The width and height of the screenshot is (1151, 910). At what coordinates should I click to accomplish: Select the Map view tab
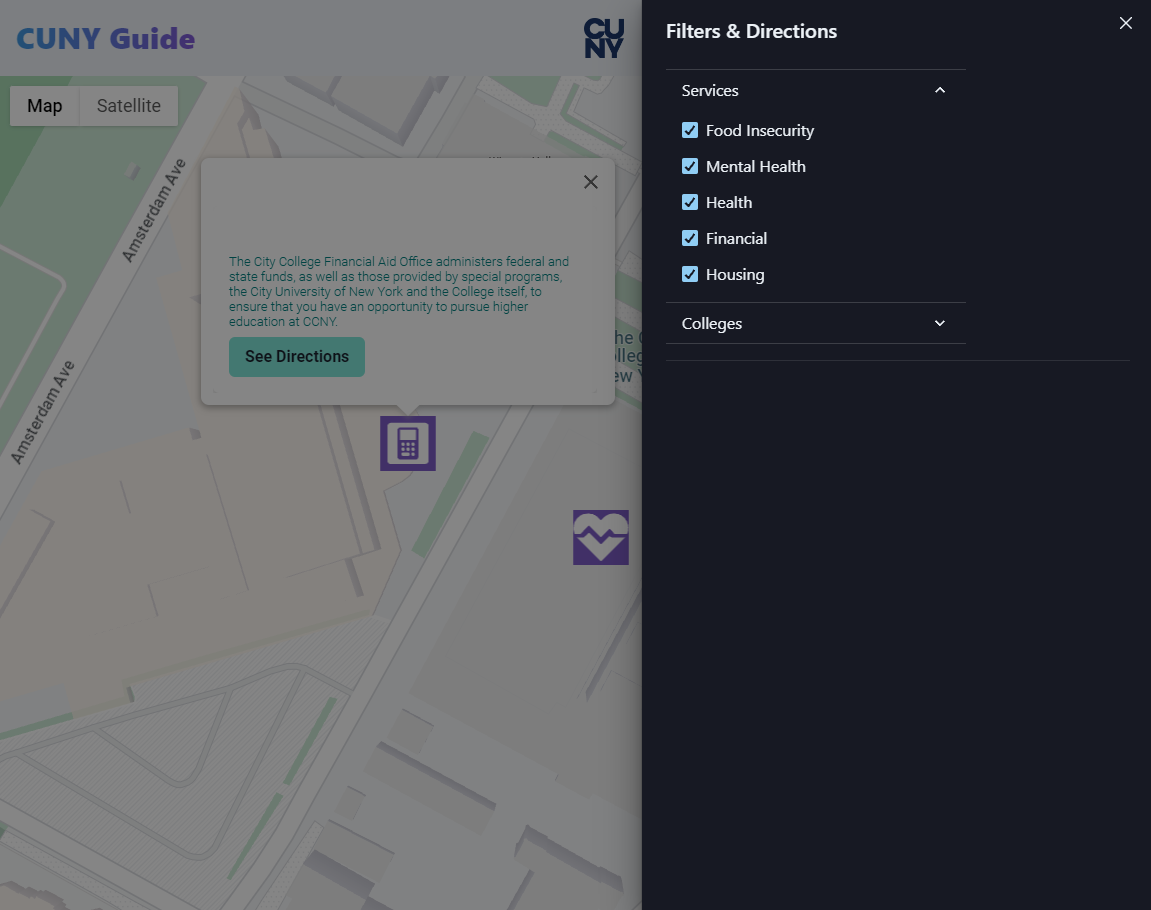(x=45, y=106)
